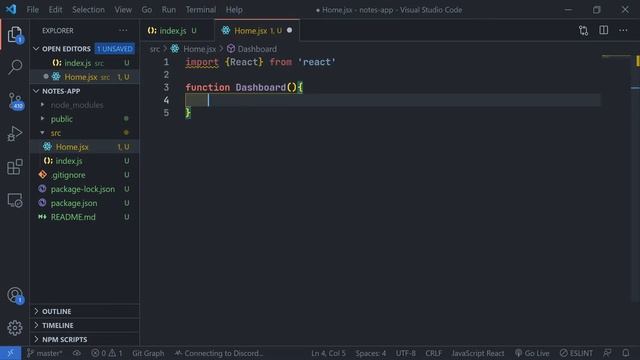Viewport: 640px width, 360px height.
Task: Change indentation via Spaces: 4
Action: pyautogui.click(x=371, y=353)
